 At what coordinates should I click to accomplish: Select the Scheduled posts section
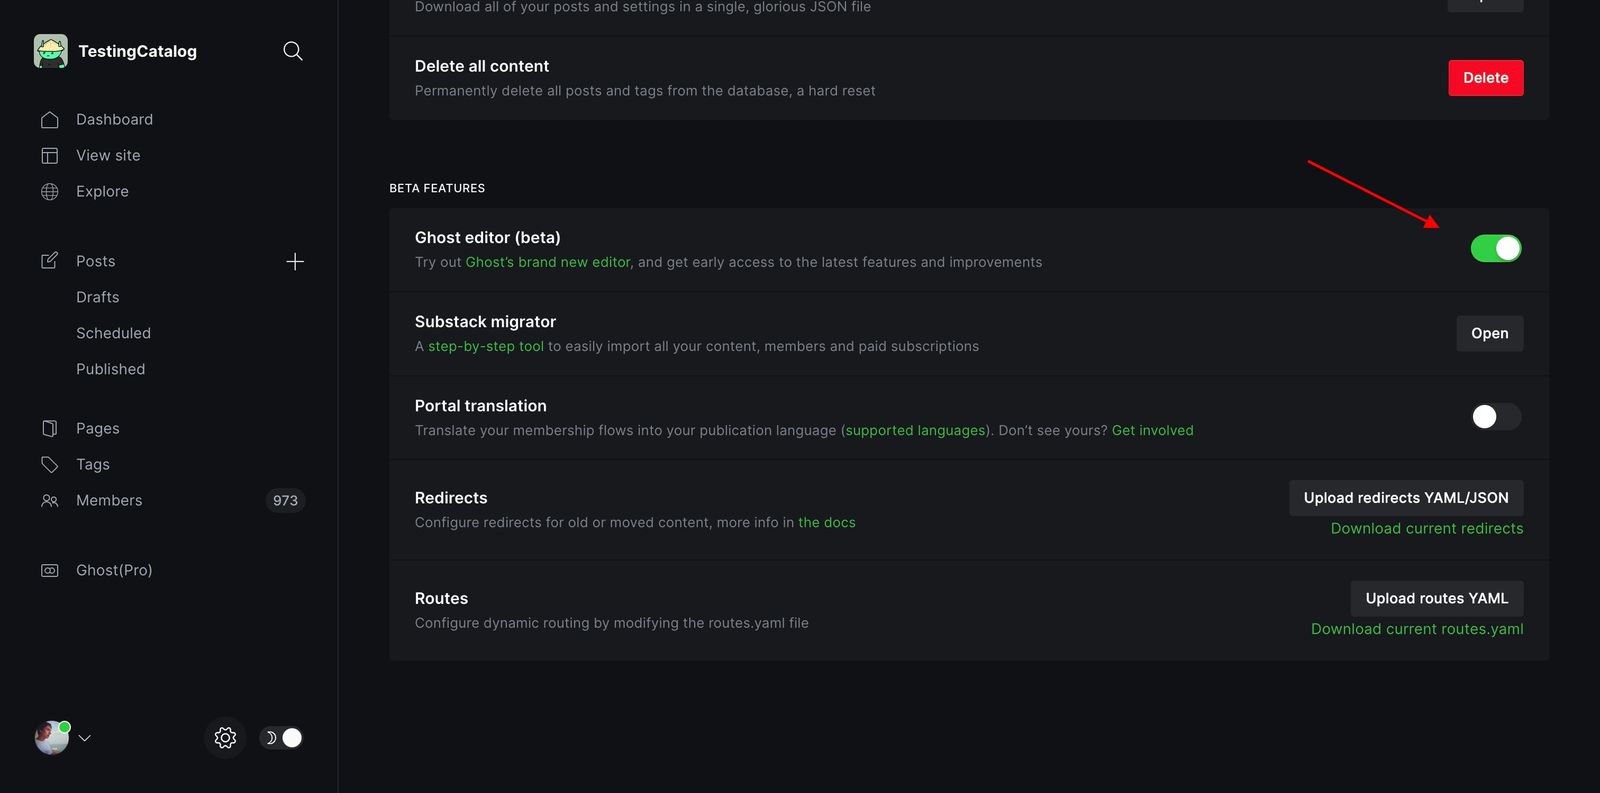pyautogui.click(x=113, y=332)
